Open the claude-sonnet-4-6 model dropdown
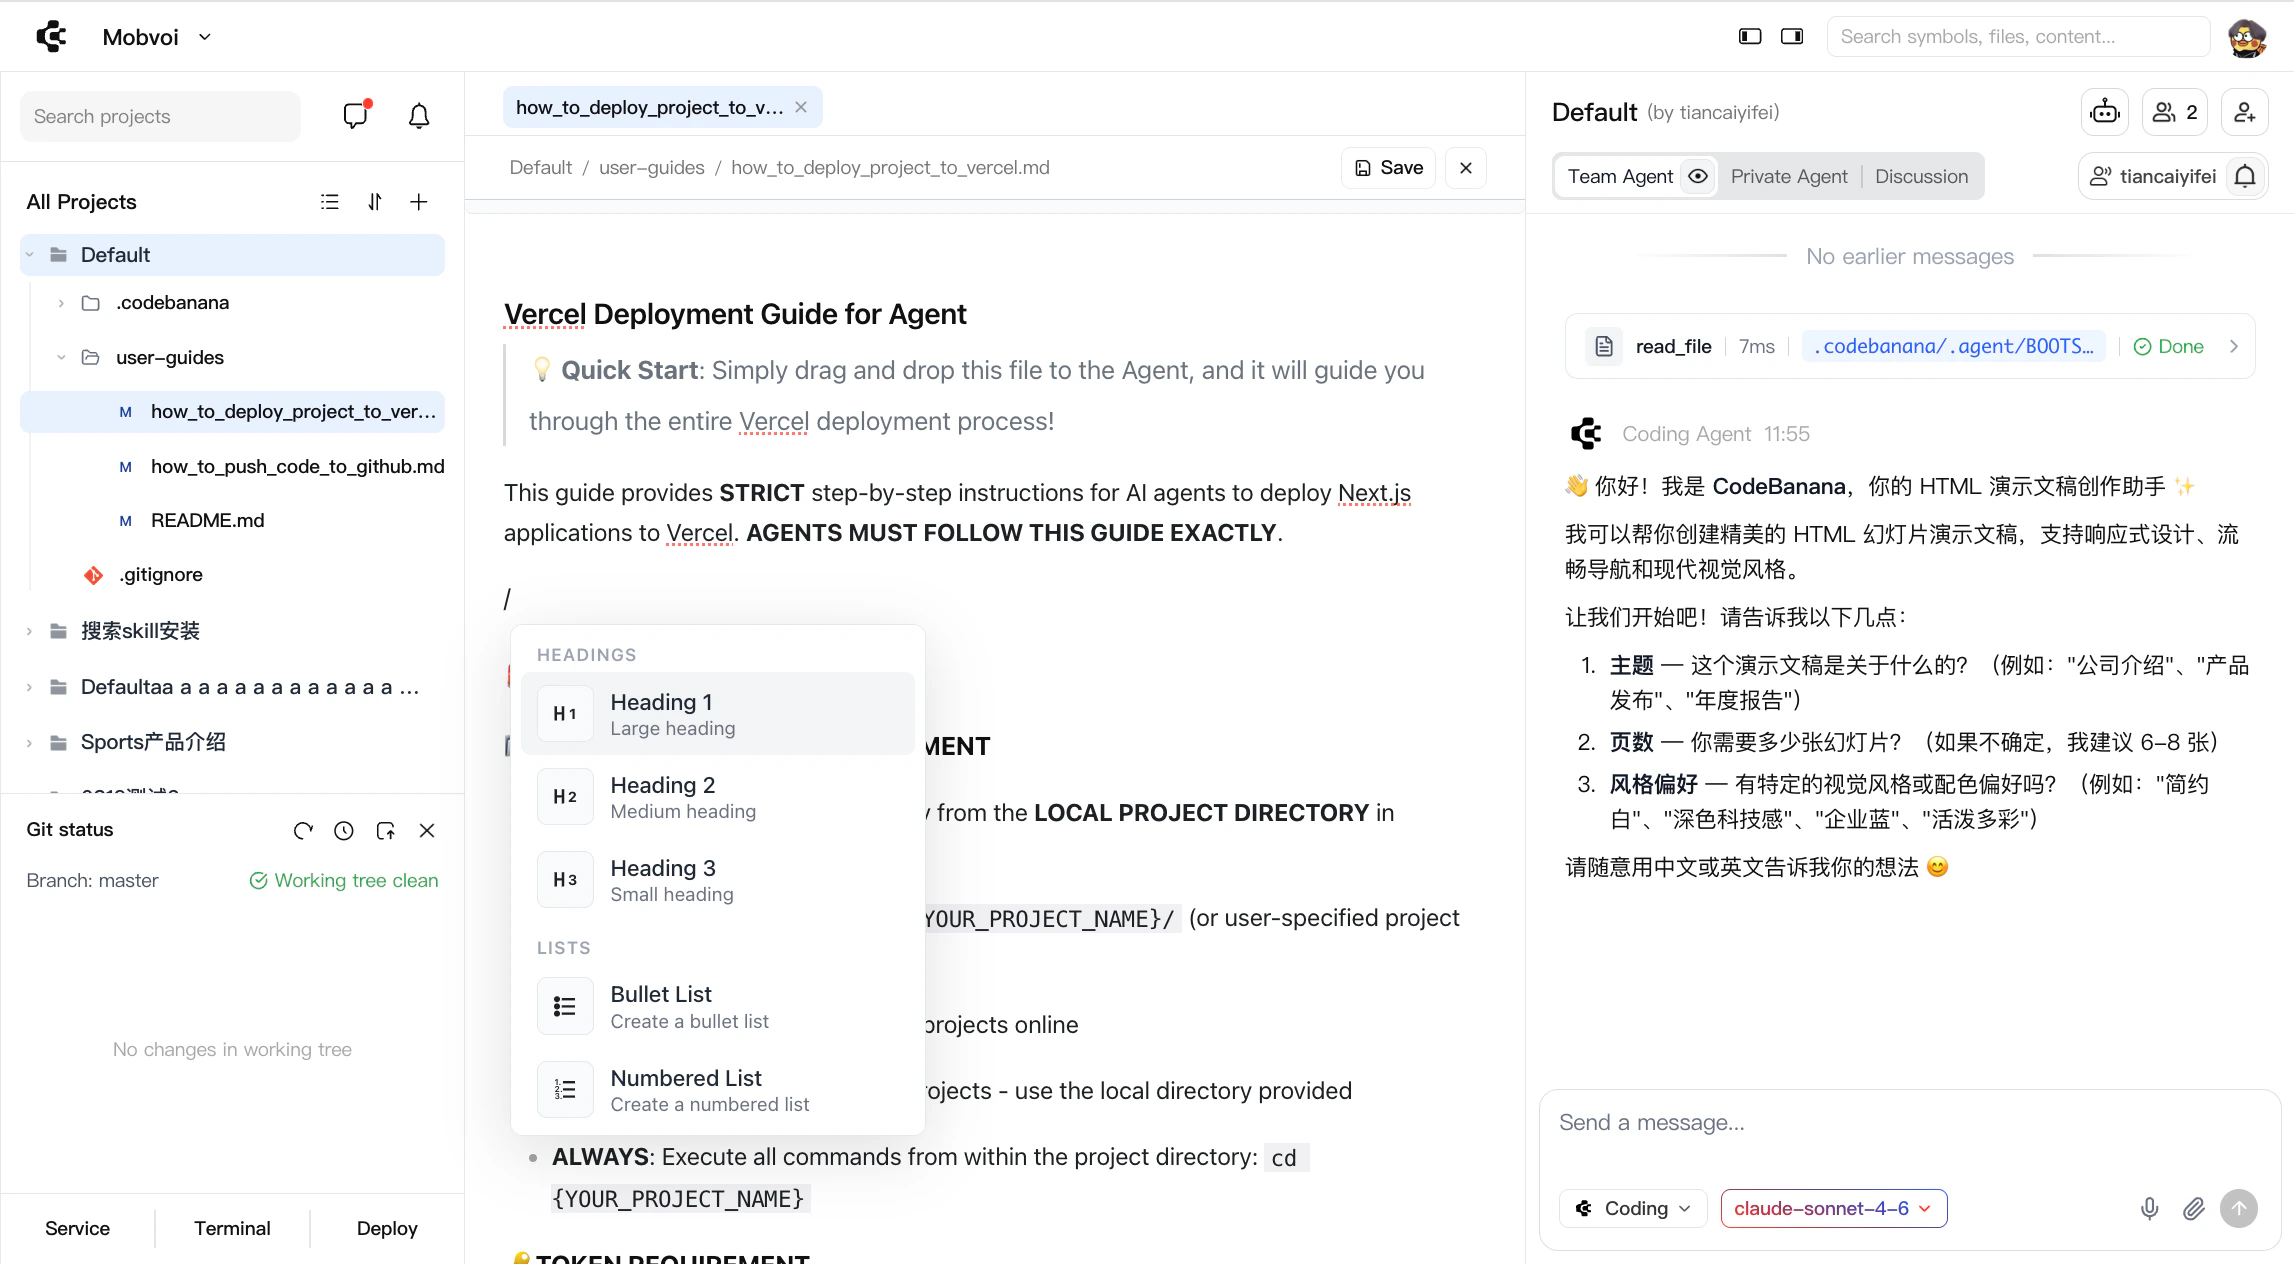Viewport: 2294px width, 1264px height. [1833, 1208]
